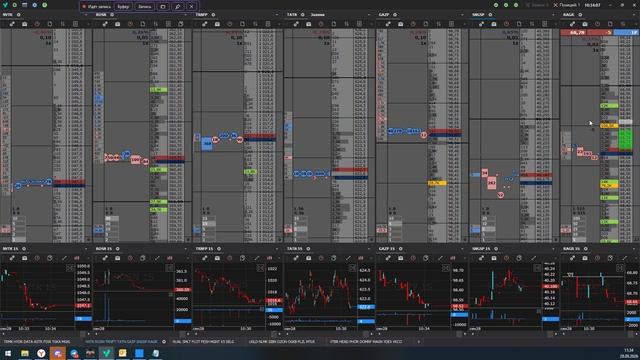Click the Запись button in recording toolbar
The width and height of the screenshot is (640, 360).
[144, 7]
